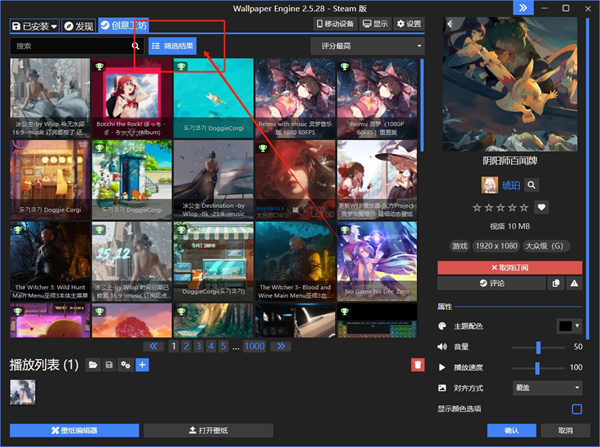Go to page 3
The width and height of the screenshot is (600, 447).
[199, 346]
